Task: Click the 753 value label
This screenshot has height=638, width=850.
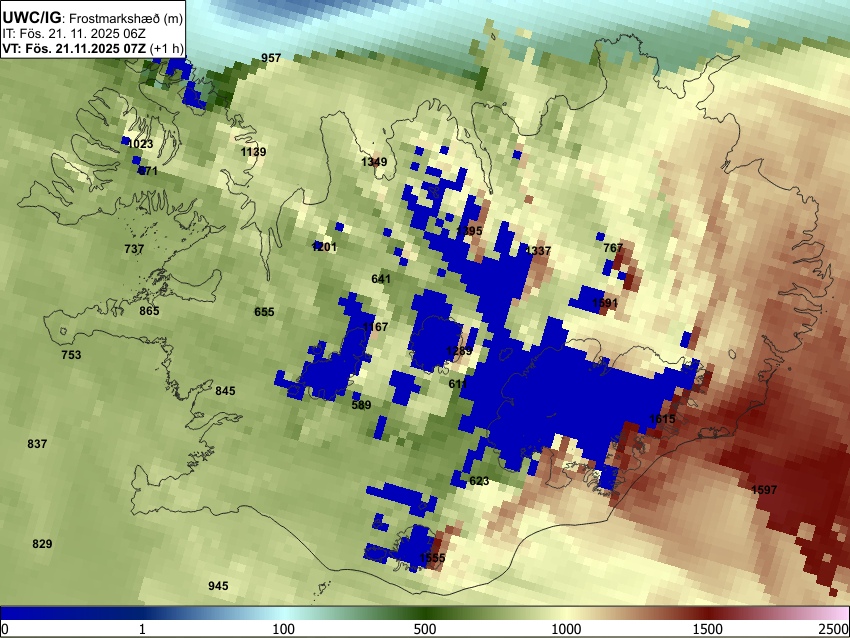Action: 71,355
